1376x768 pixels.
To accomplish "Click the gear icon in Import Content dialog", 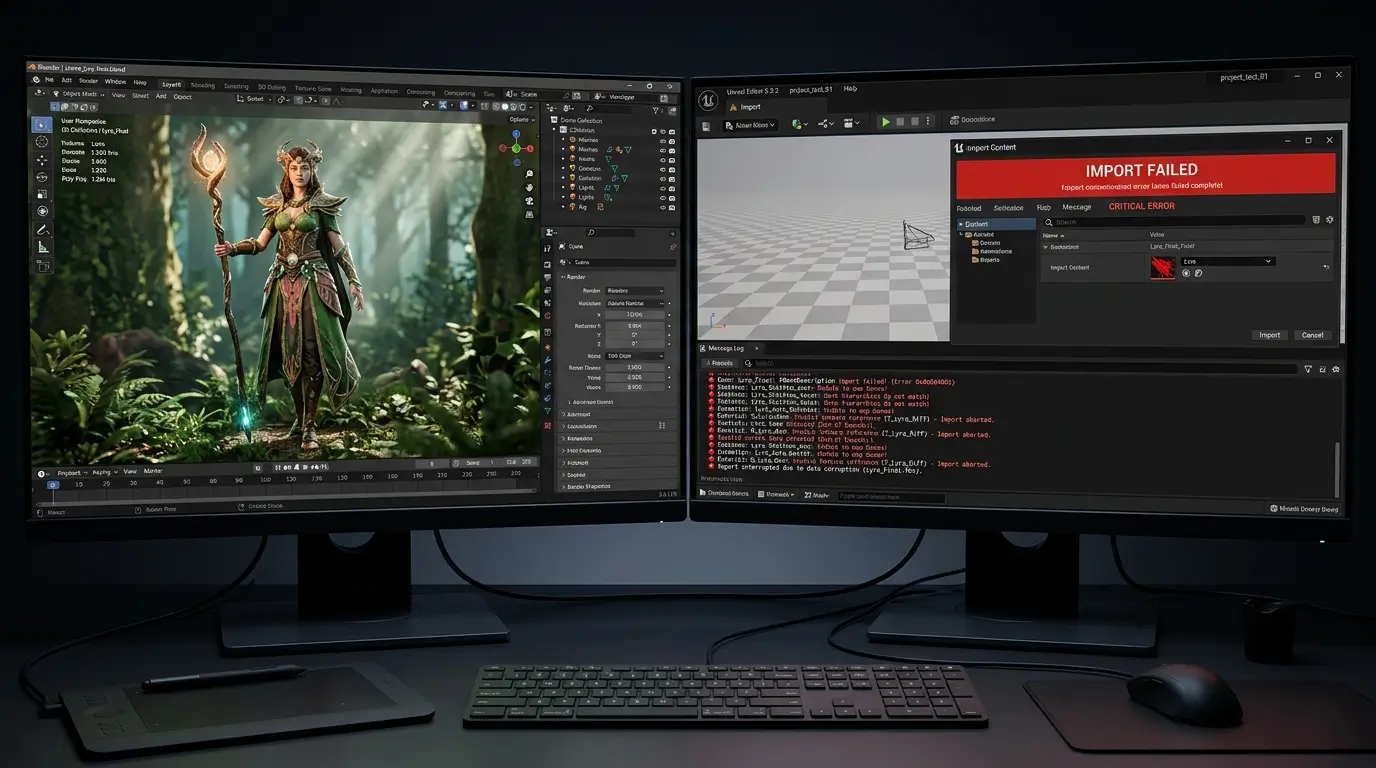I will (x=1329, y=220).
